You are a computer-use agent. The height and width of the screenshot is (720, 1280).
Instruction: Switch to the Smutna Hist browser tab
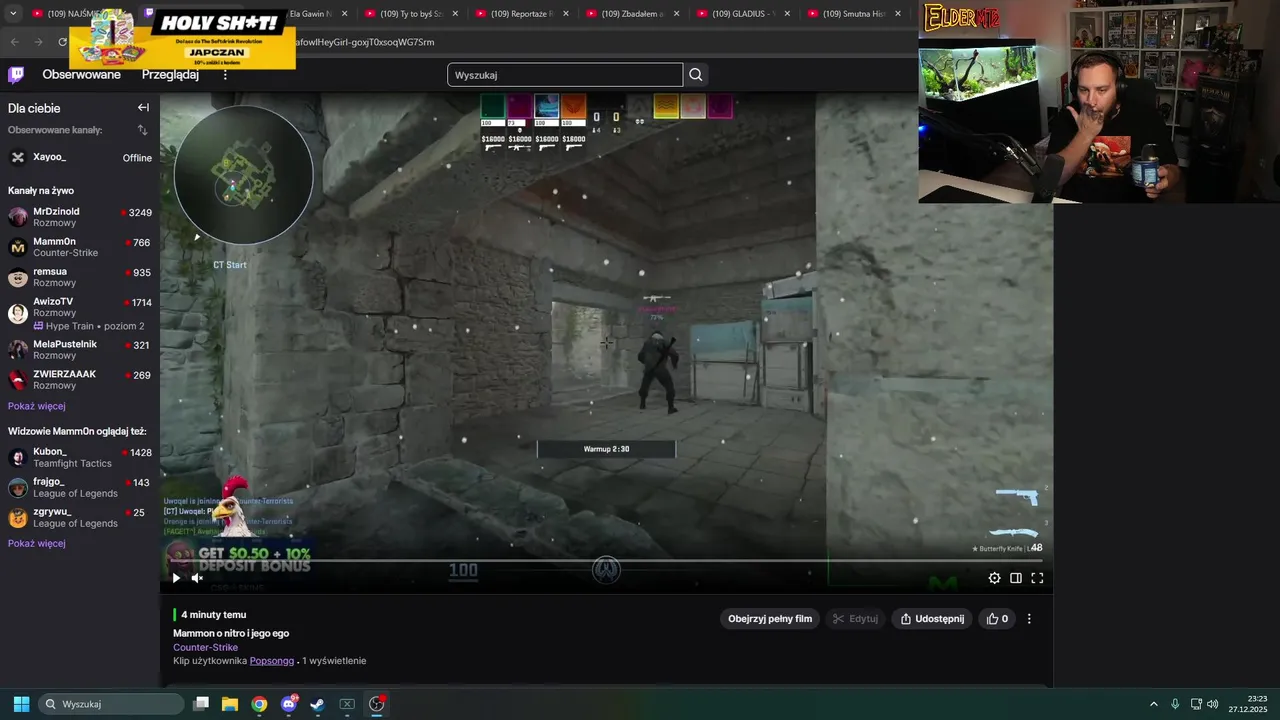click(x=853, y=14)
